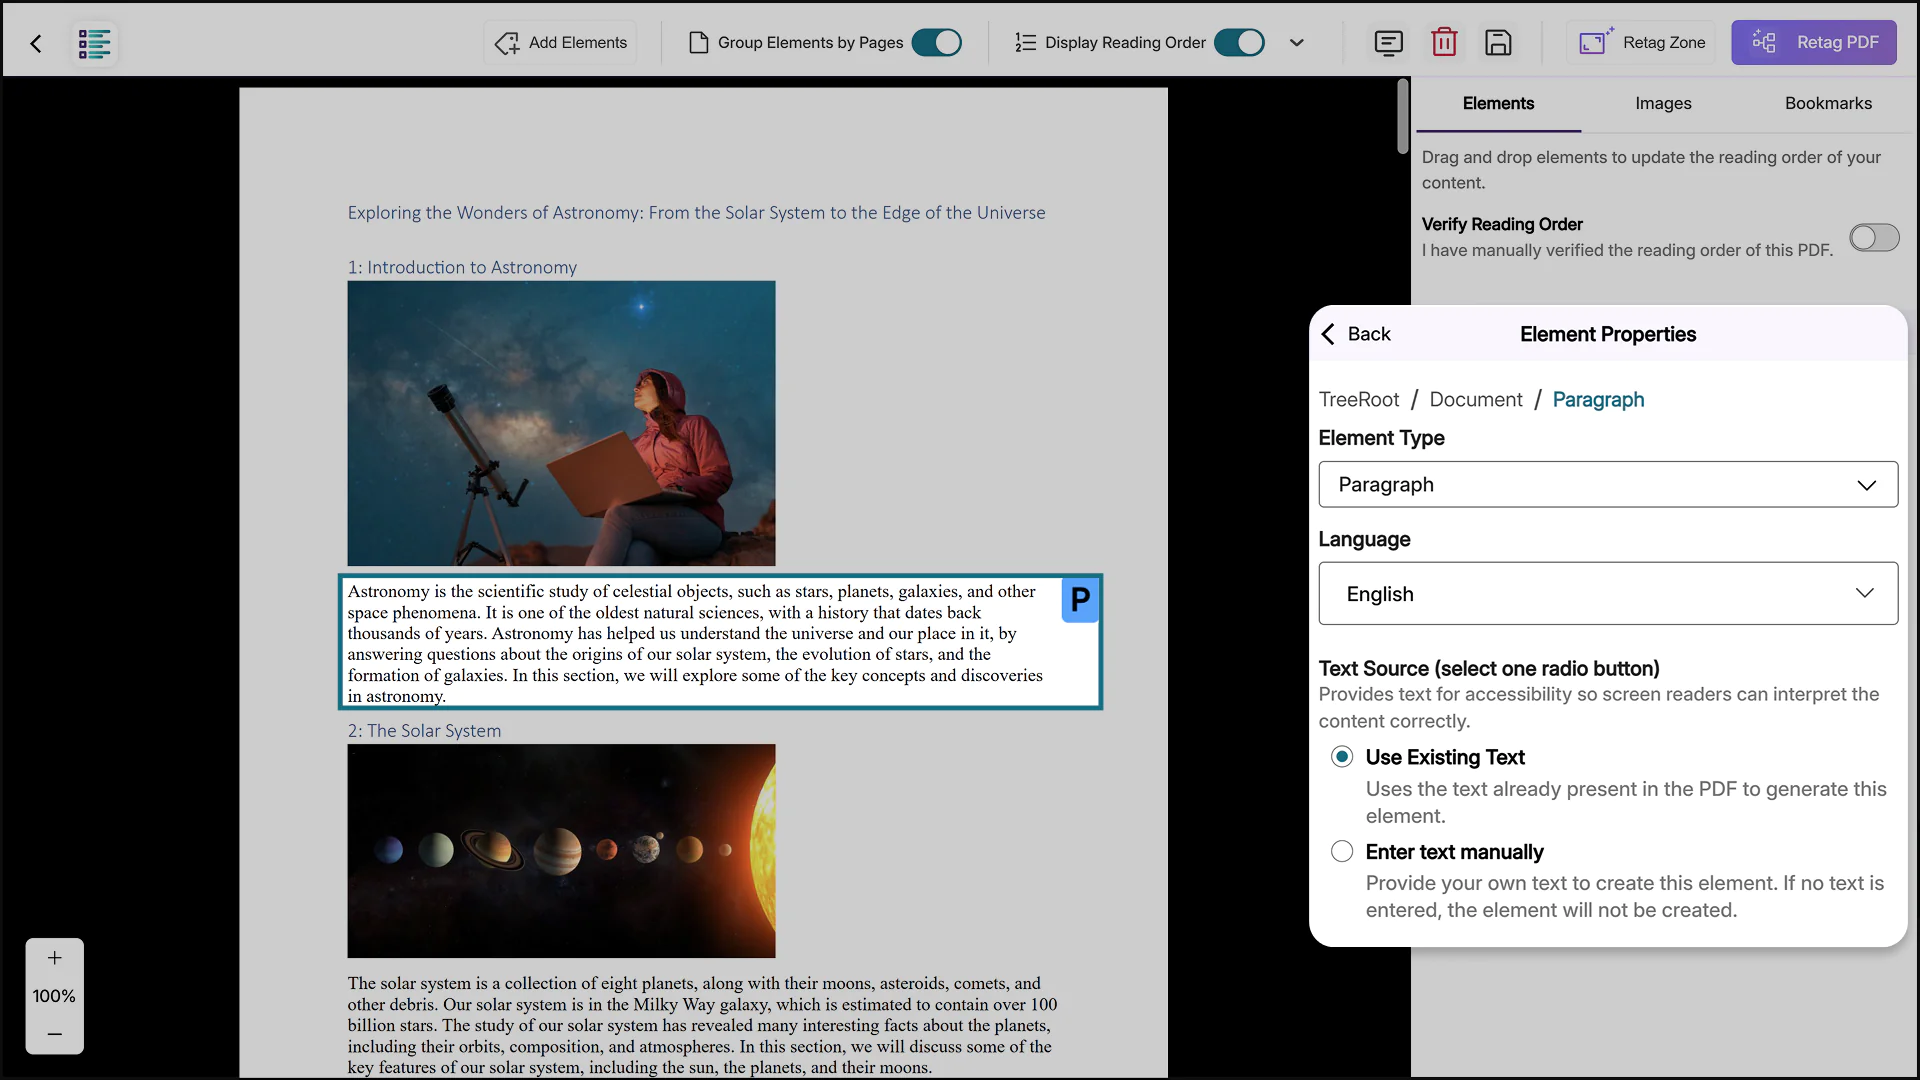Image resolution: width=1920 pixels, height=1080 pixels.
Task: Open the Element Type Paragraph dropdown
Action: (x=1607, y=484)
